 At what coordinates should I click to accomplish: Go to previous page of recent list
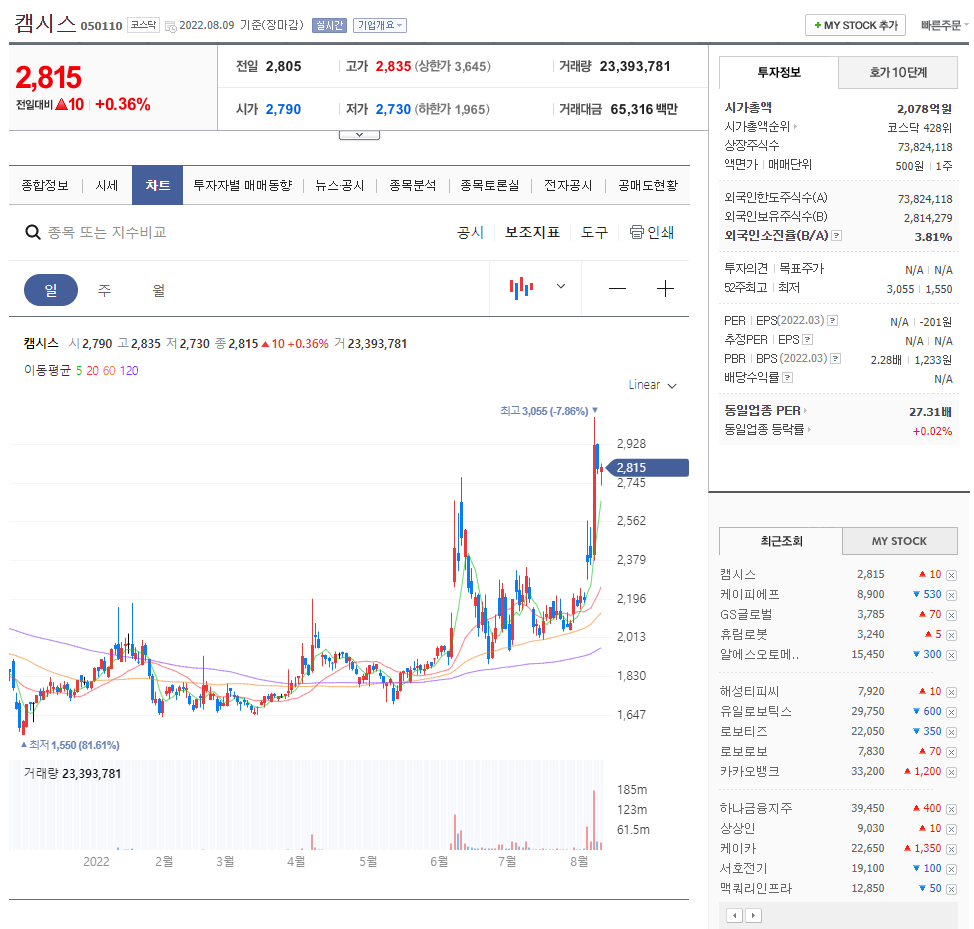(735, 915)
